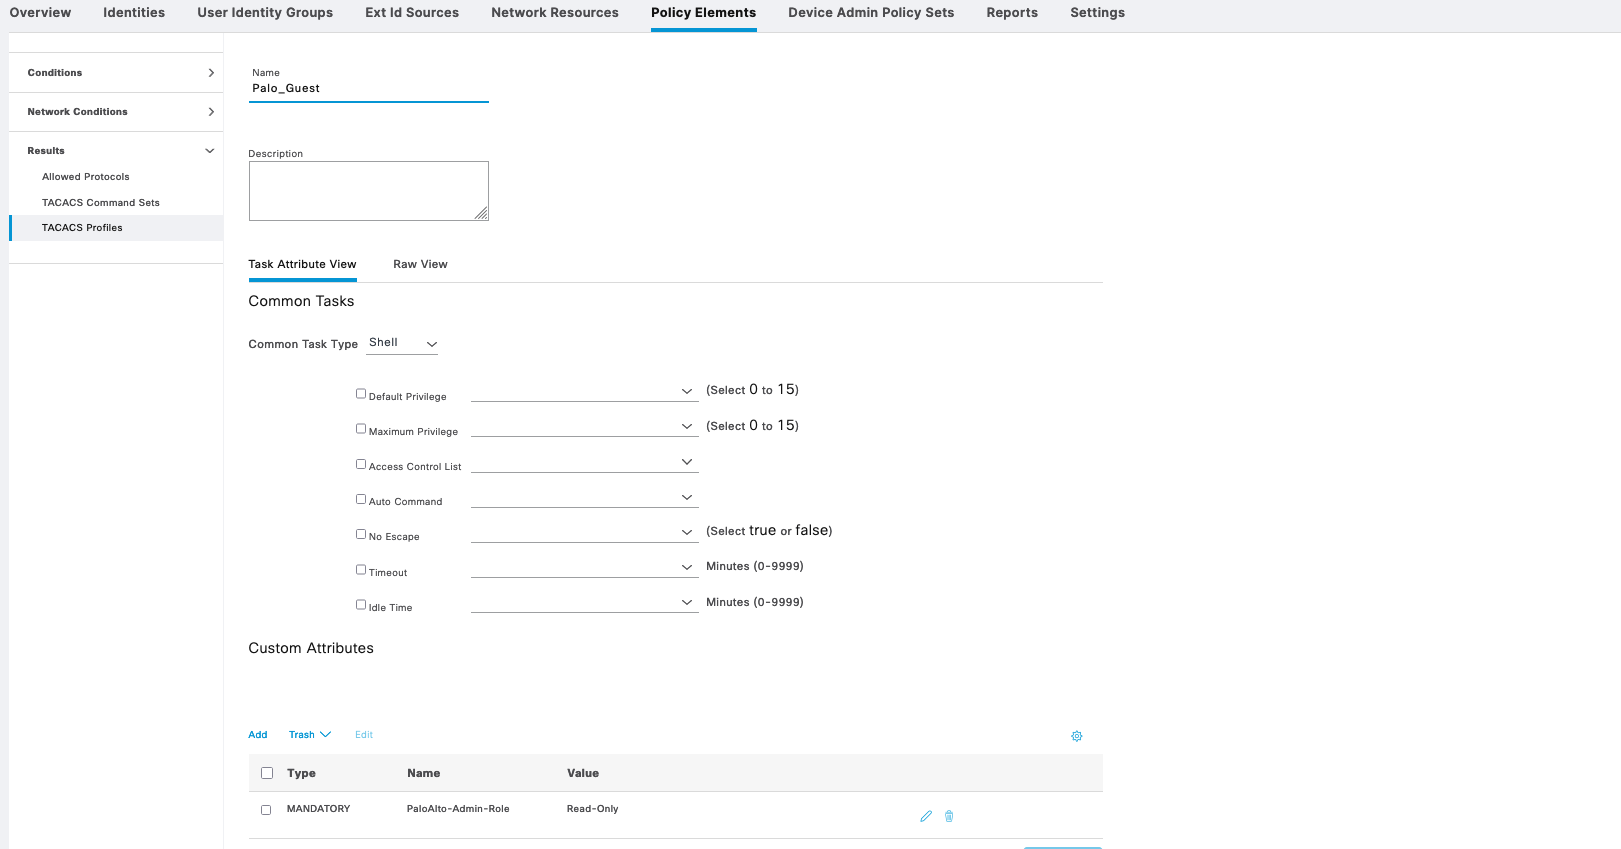The image size is (1621, 849).
Task: Open the Common Task Type Shell dropdown
Action: (x=403, y=343)
